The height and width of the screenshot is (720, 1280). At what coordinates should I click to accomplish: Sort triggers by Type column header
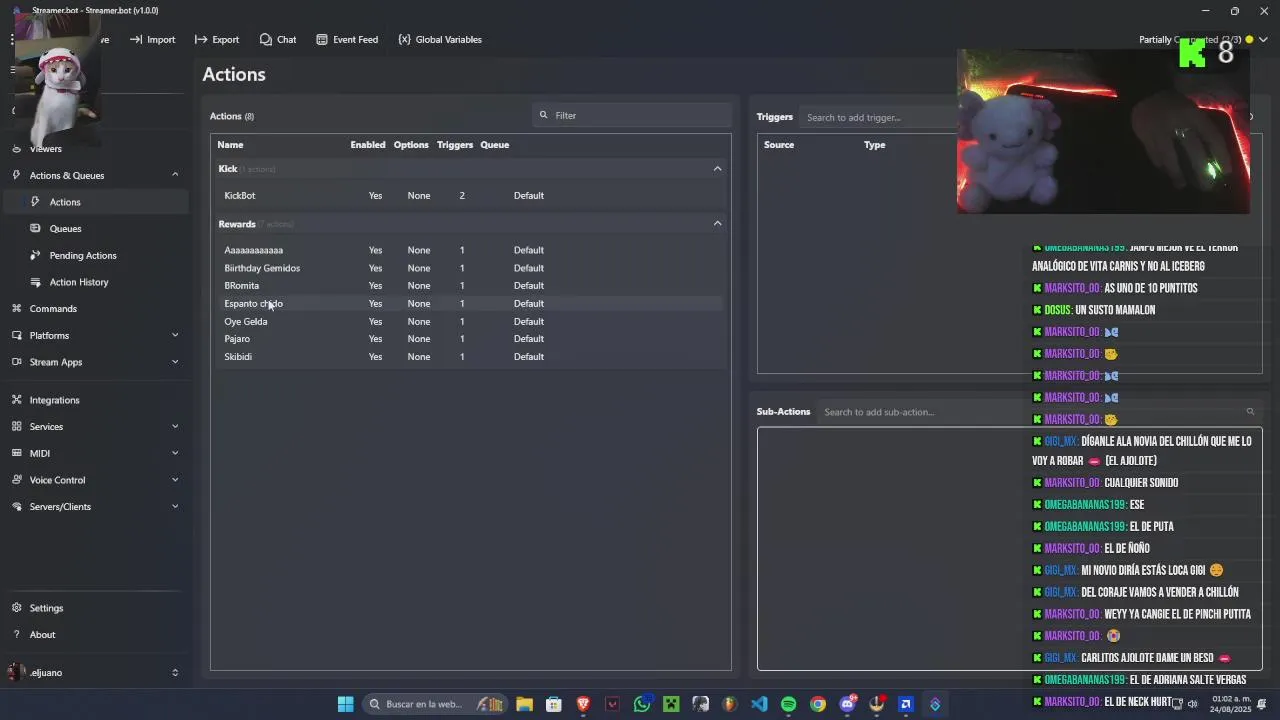click(x=875, y=145)
